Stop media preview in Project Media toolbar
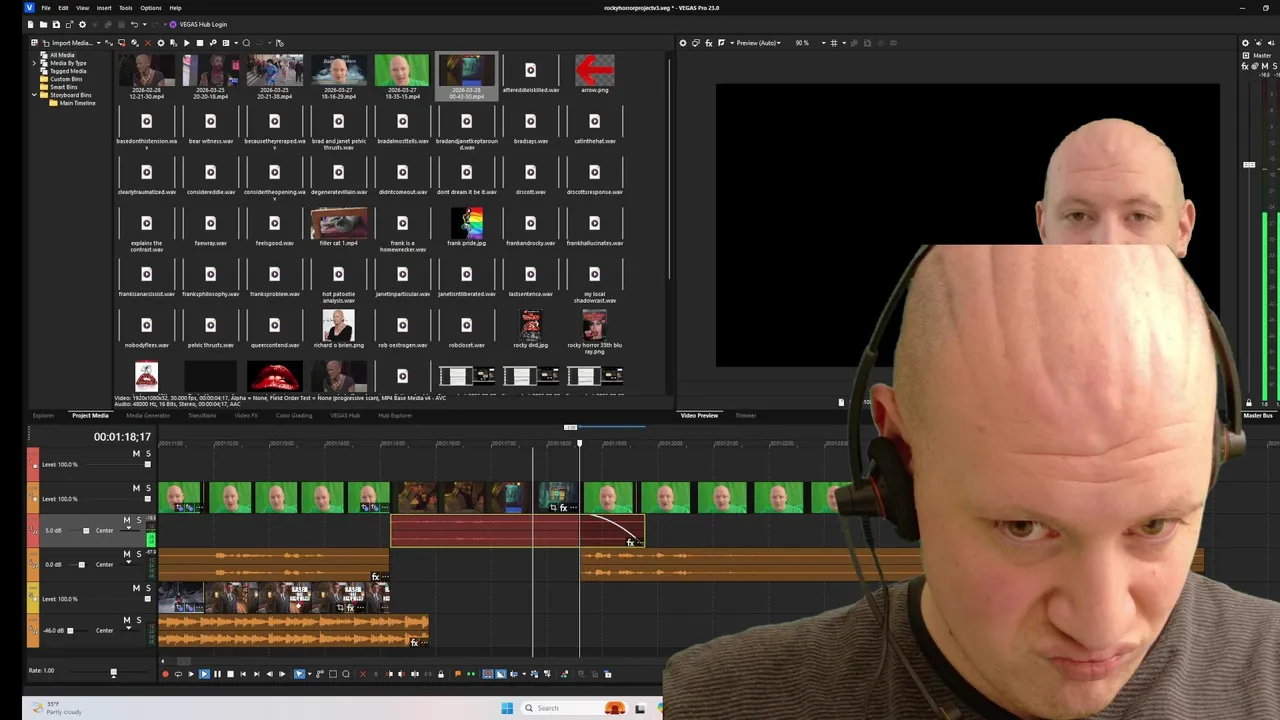The width and height of the screenshot is (1280, 720). coord(200,43)
